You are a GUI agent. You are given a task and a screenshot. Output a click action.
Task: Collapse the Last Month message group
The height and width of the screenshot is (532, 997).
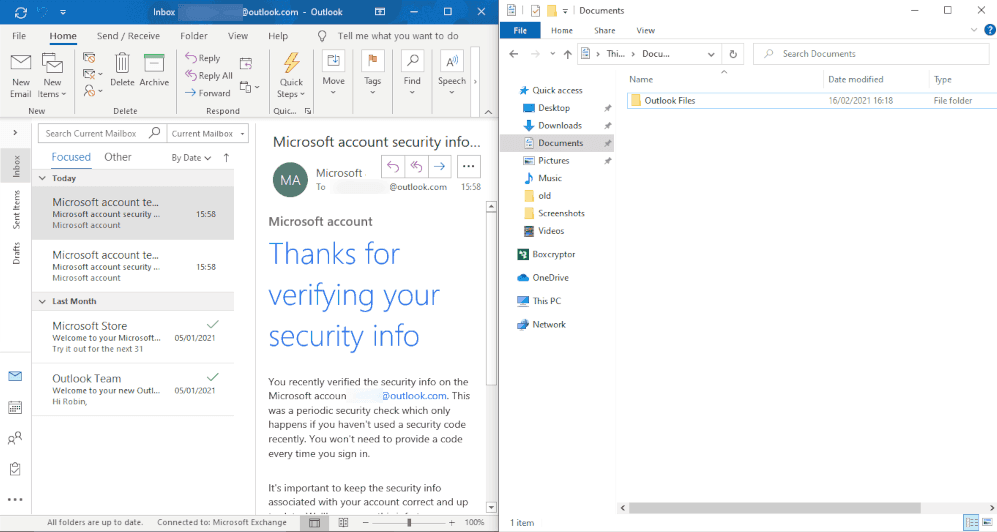coord(43,301)
